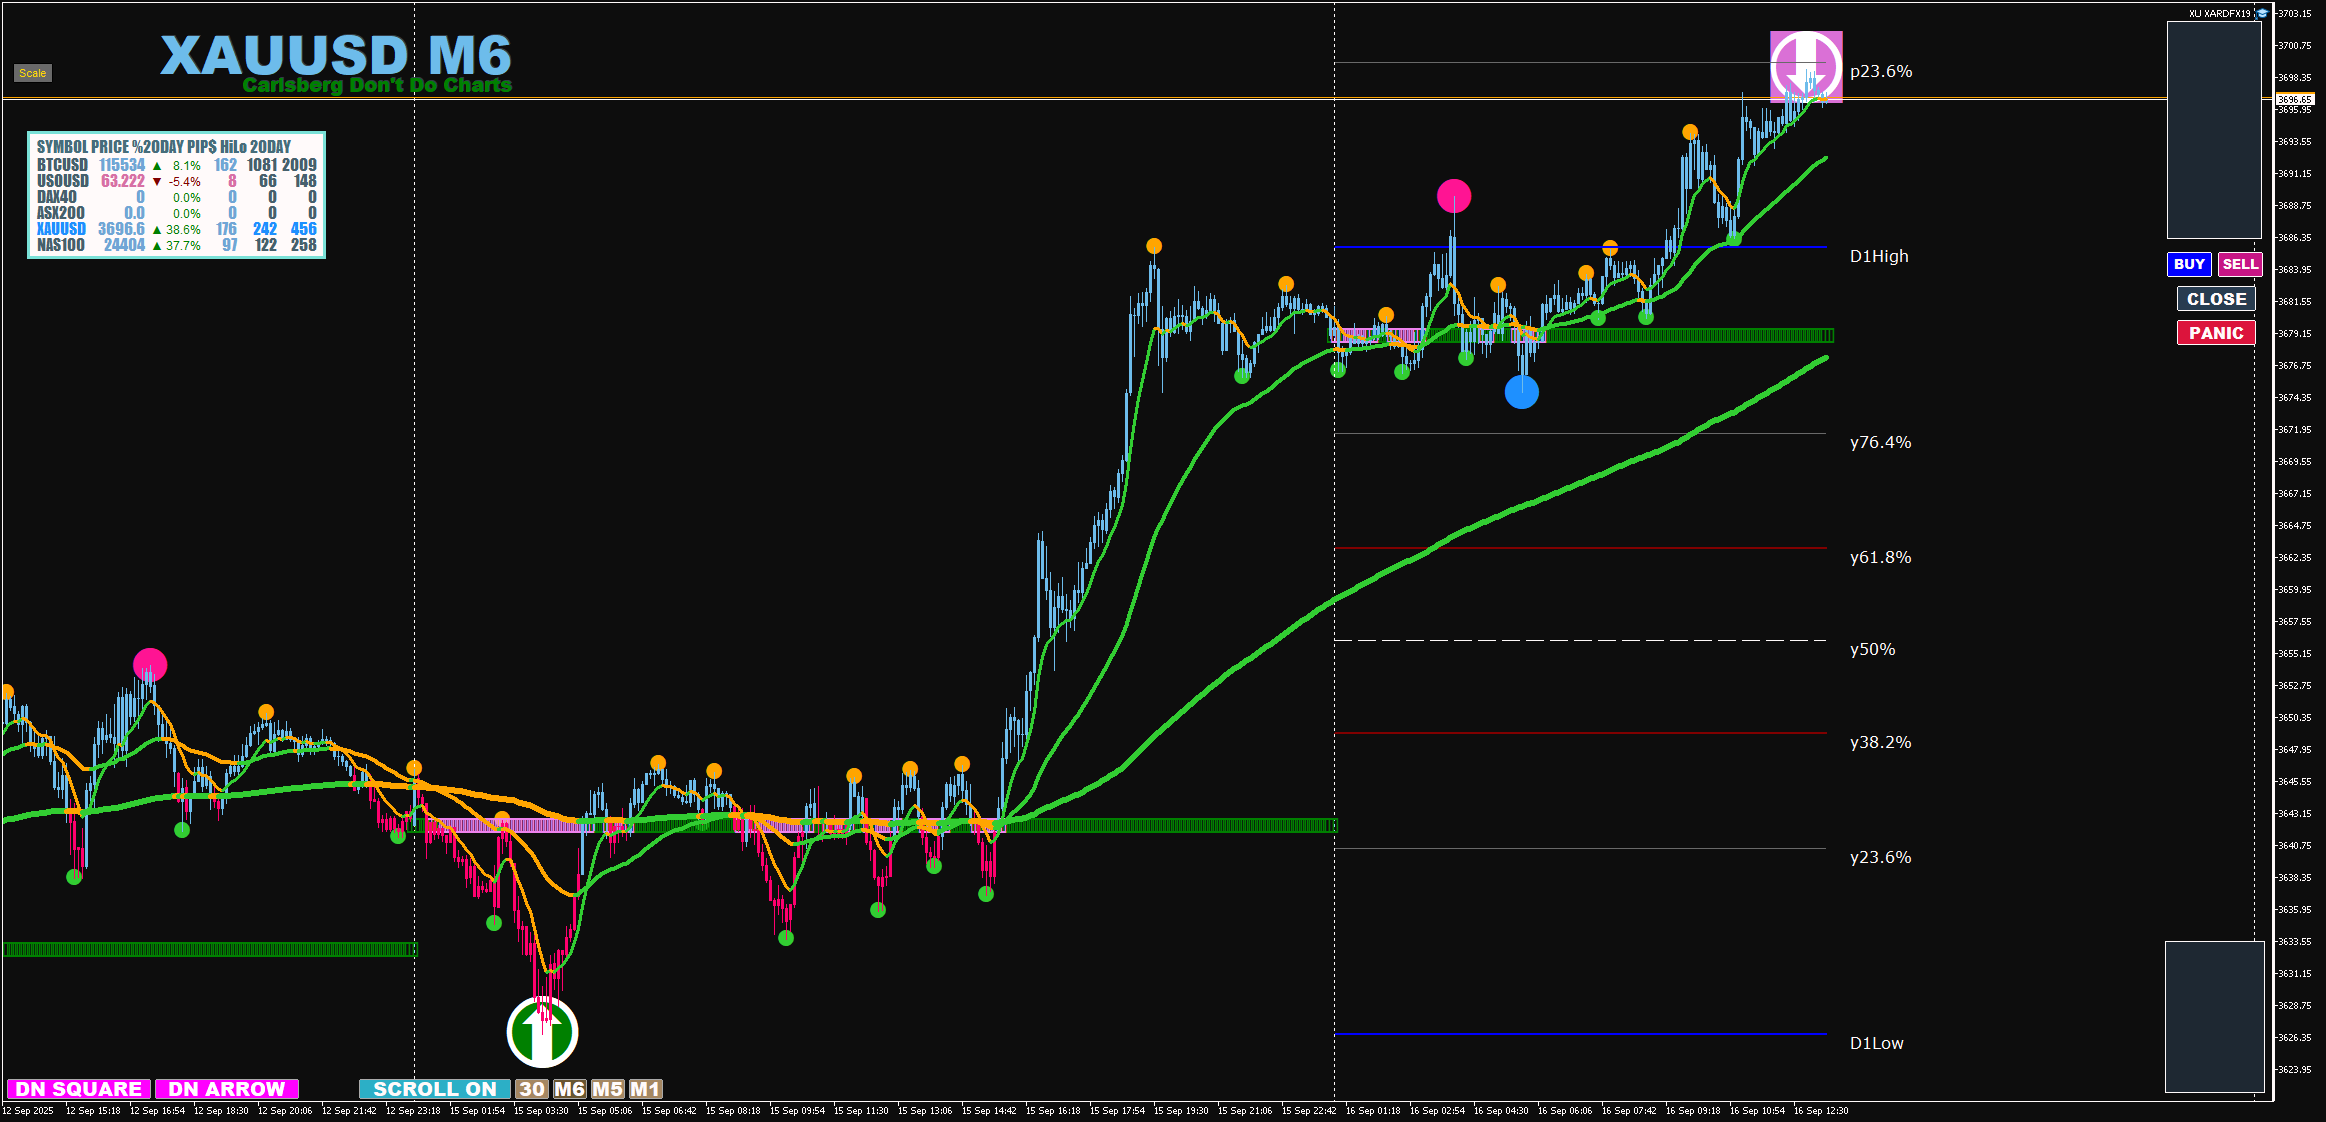This screenshot has height=1122, width=2326.
Task: Click the pink down-arrow sell signal icon
Action: tap(1806, 66)
